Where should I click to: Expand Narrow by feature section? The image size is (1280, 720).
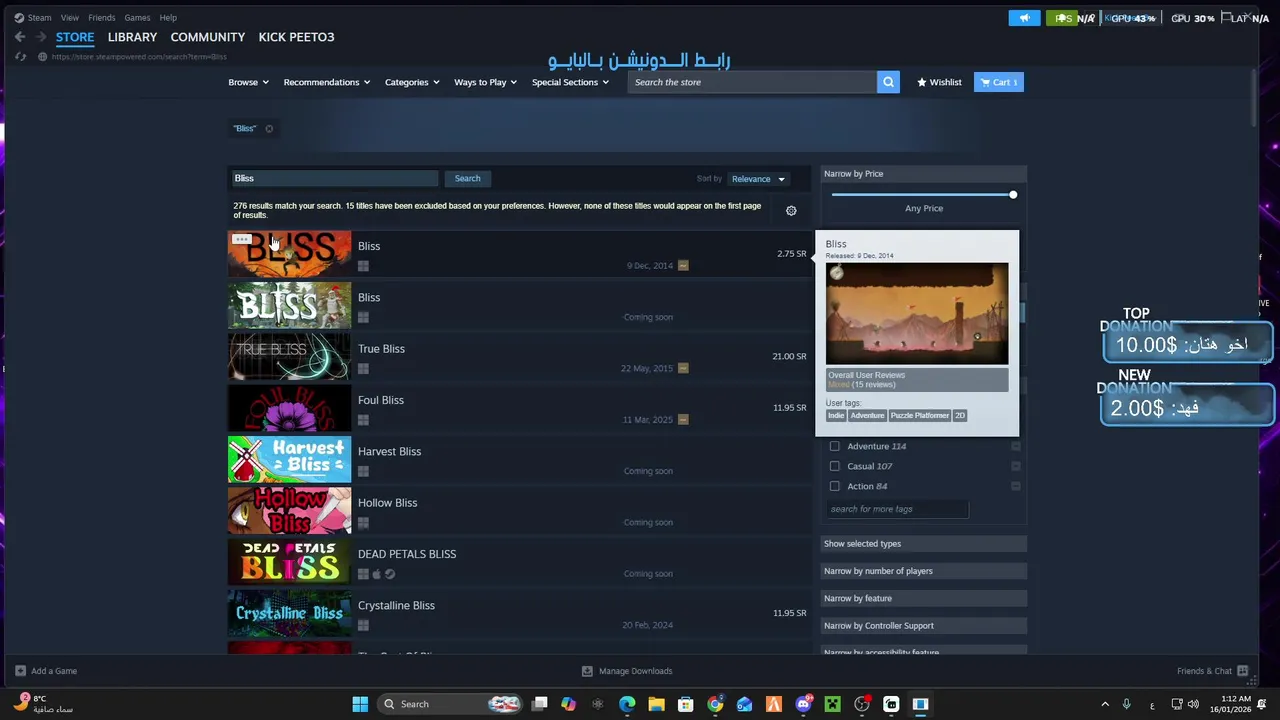click(x=924, y=598)
